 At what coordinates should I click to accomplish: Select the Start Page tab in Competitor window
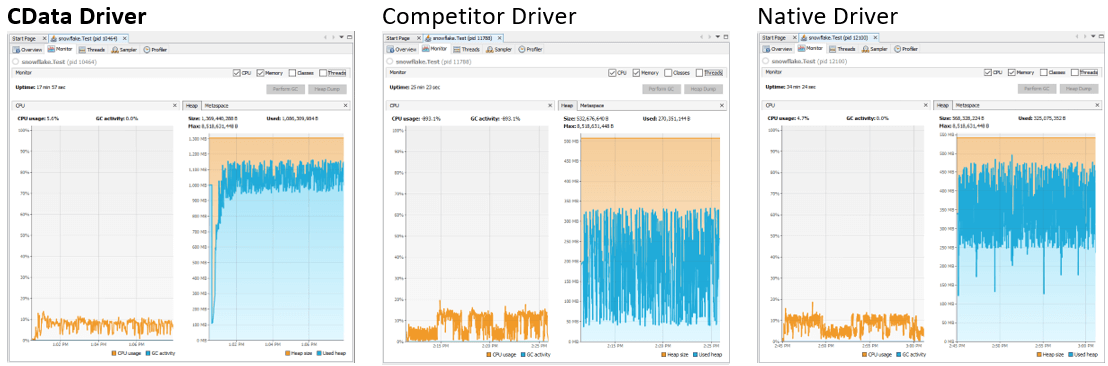click(x=399, y=37)
